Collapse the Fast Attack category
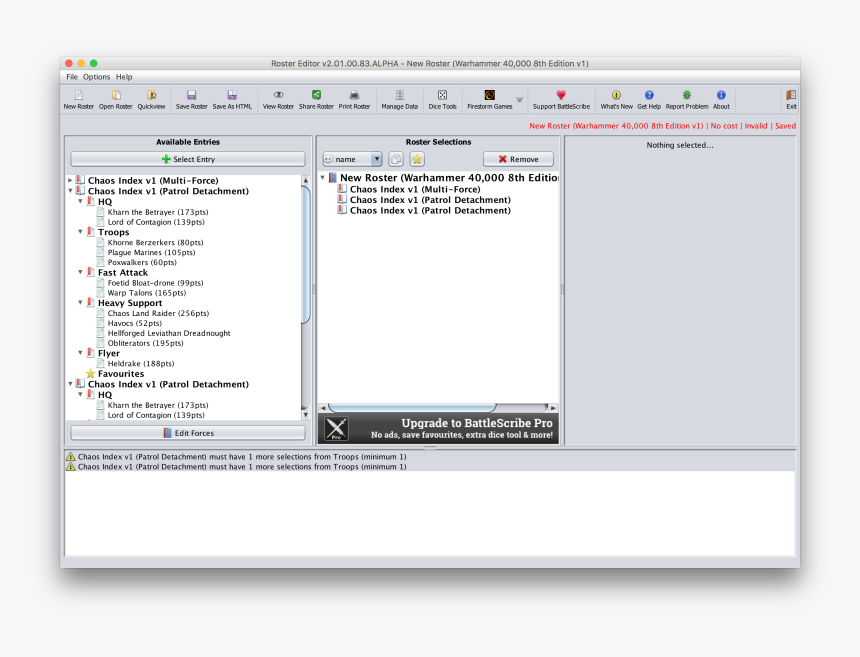 [81, 272]
